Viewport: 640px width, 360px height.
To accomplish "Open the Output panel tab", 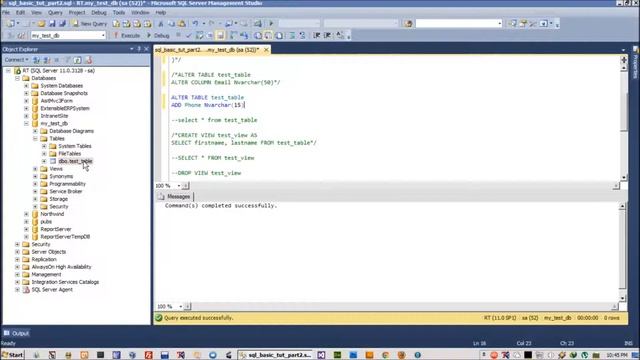I will 16,333.
